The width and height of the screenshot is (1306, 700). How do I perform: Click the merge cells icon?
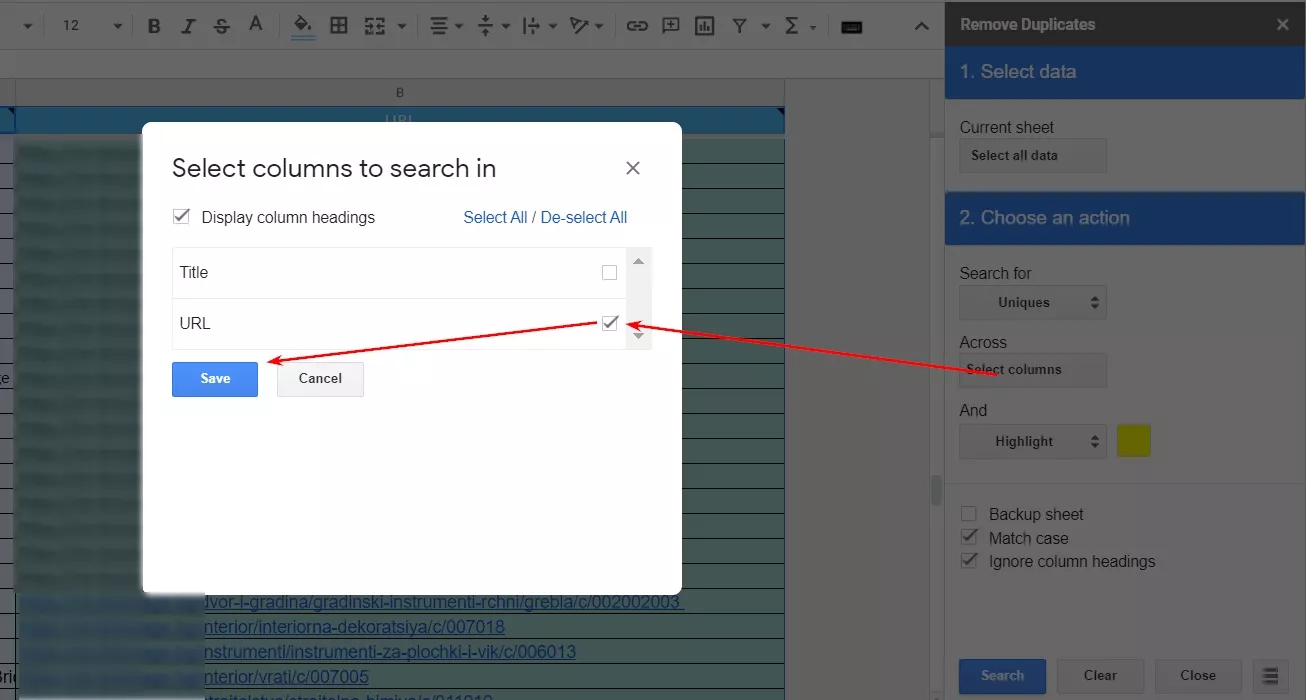point(375,26)
